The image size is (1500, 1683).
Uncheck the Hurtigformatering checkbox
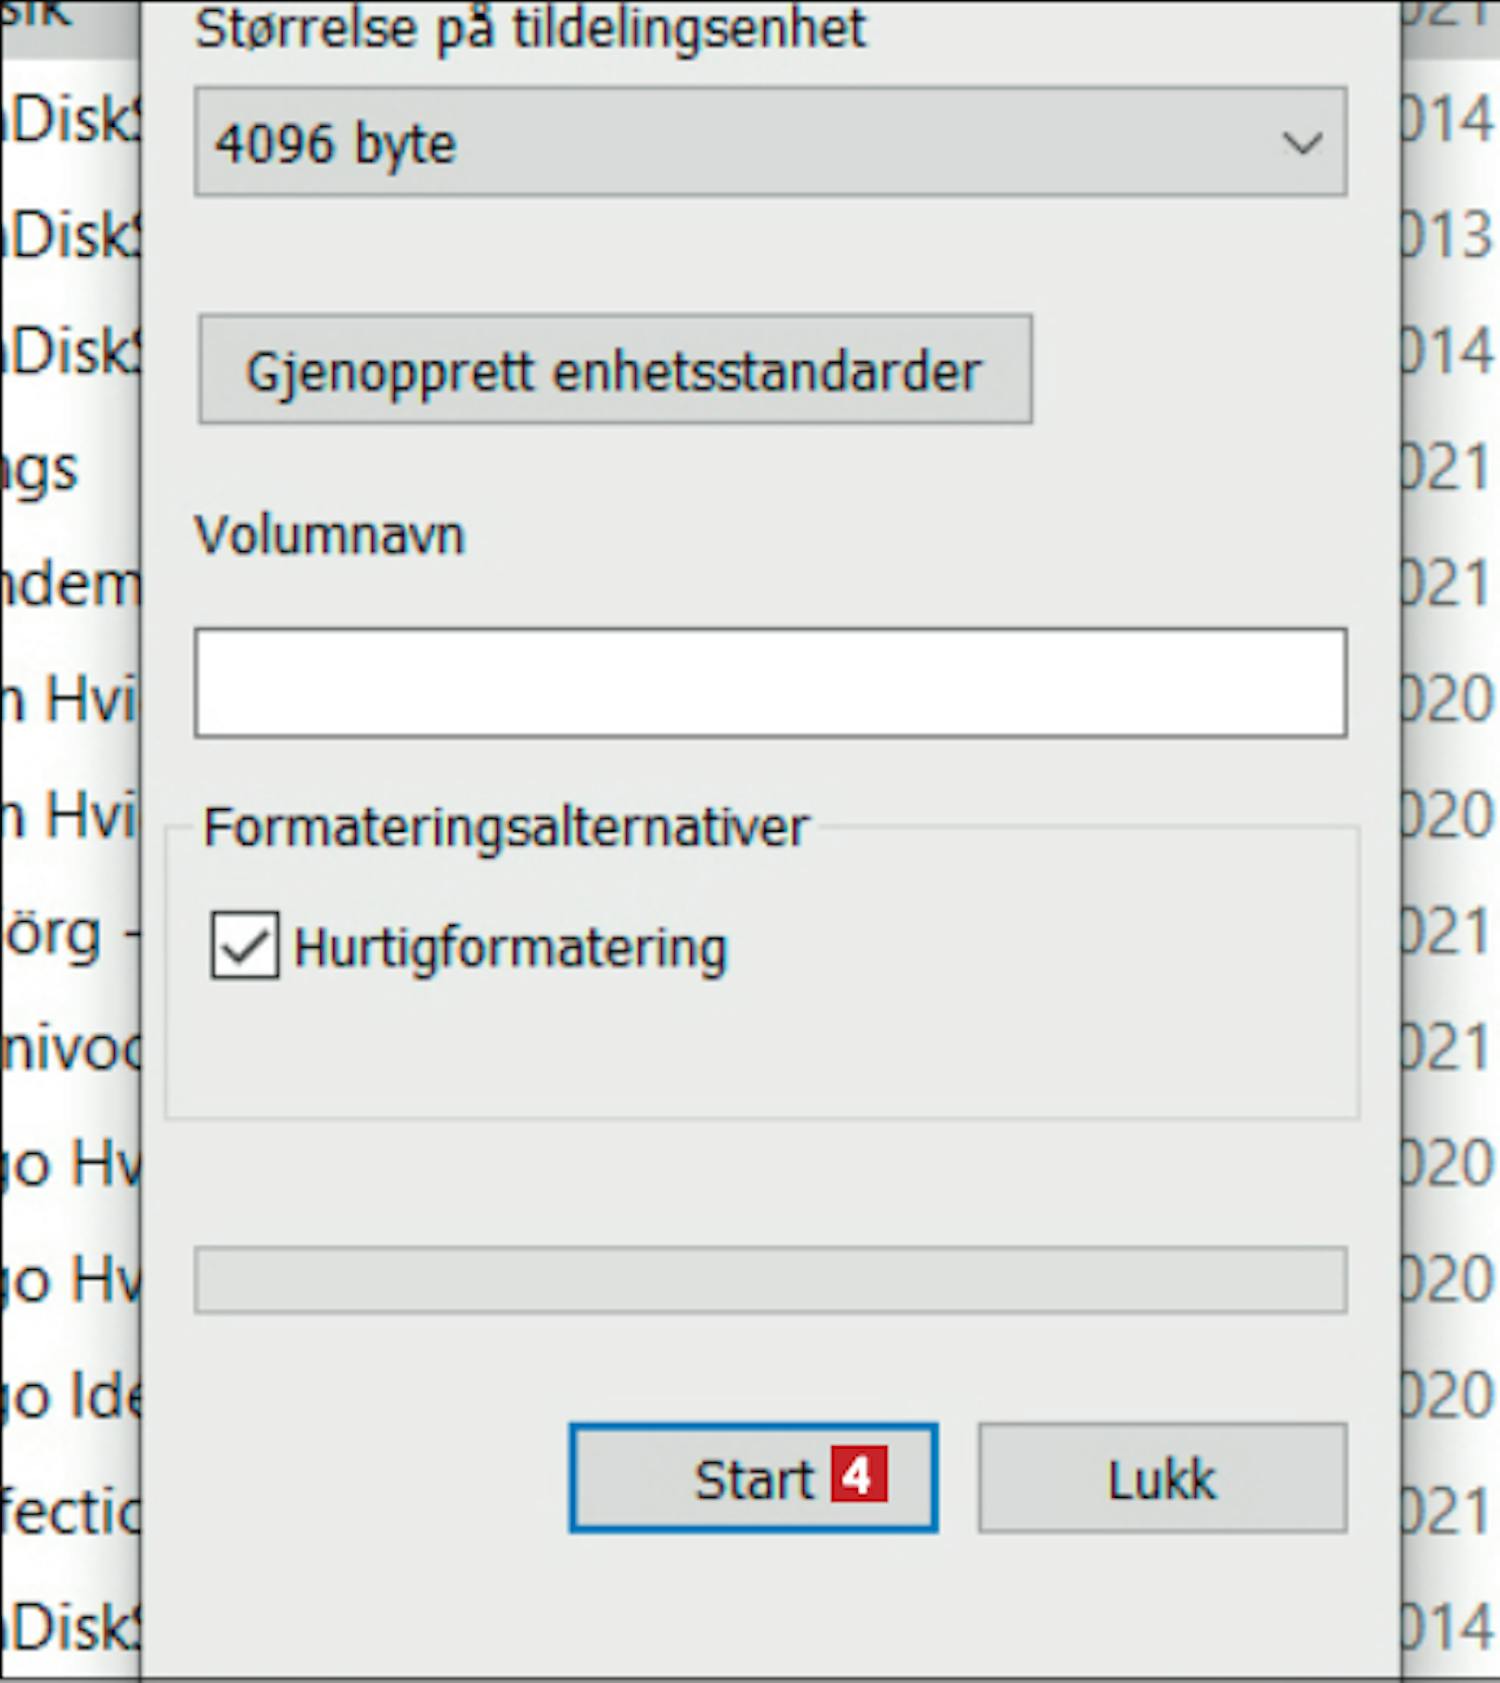pyautogui.click(x=245, y=945)
